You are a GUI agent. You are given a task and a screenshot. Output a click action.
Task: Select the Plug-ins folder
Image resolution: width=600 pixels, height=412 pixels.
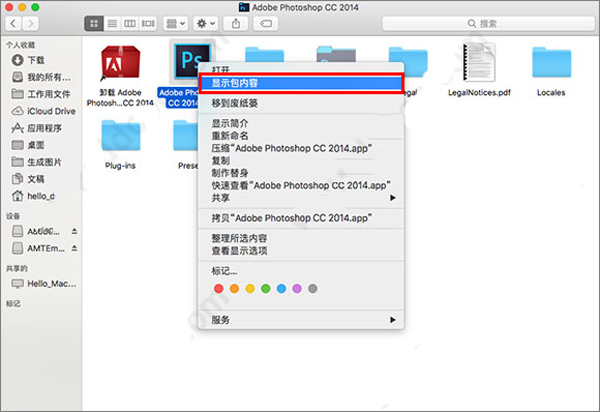(x=121, y=135)
